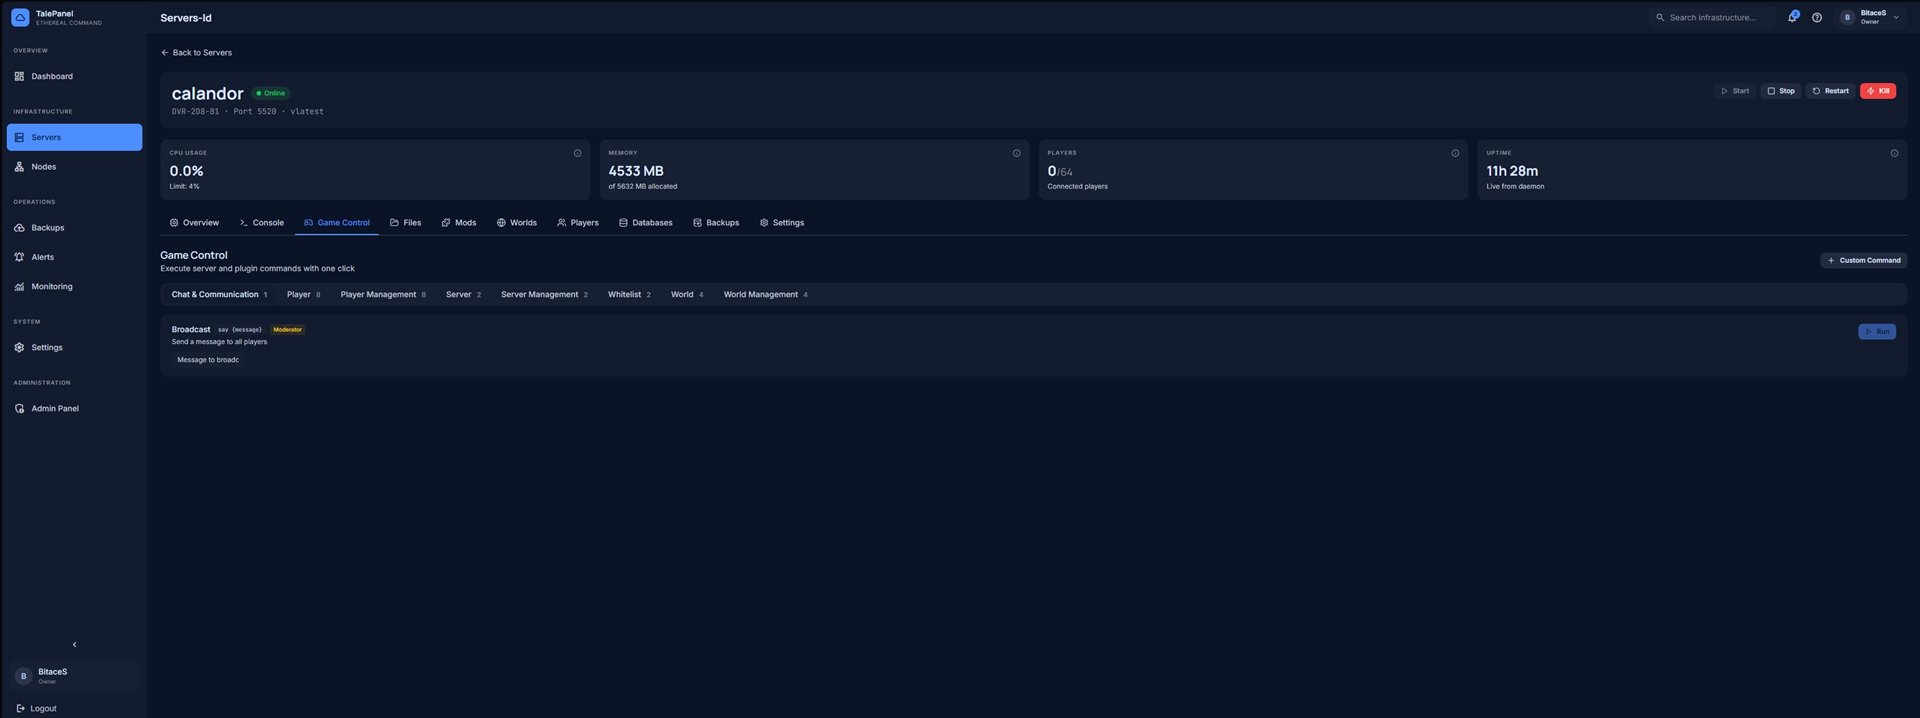Select the Game Control tab
1920x718 pixels.
(336, 223)
